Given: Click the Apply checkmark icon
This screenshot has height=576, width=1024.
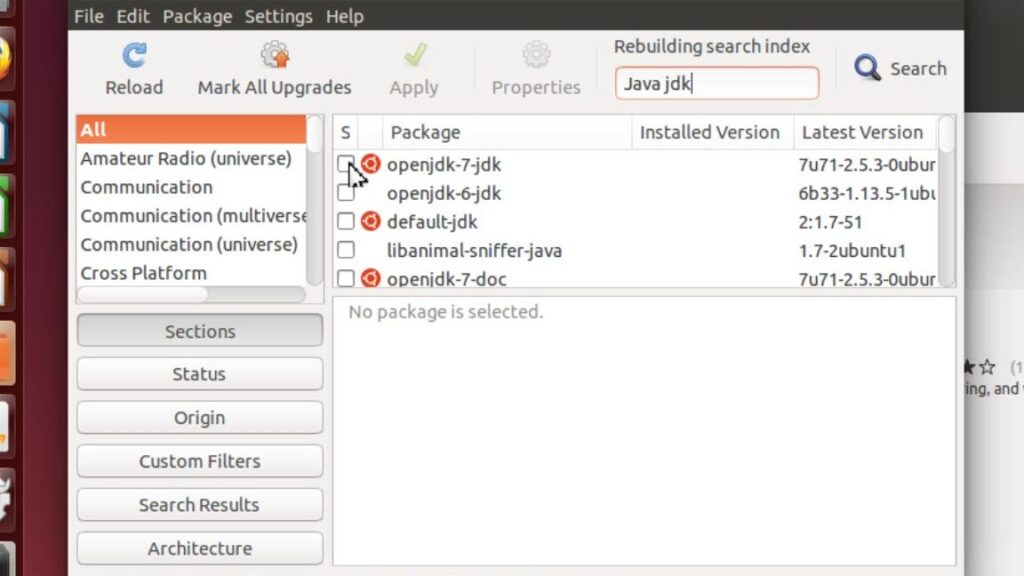Looking at the screenshot, I should pyautogui.click(x=415, y=55).
